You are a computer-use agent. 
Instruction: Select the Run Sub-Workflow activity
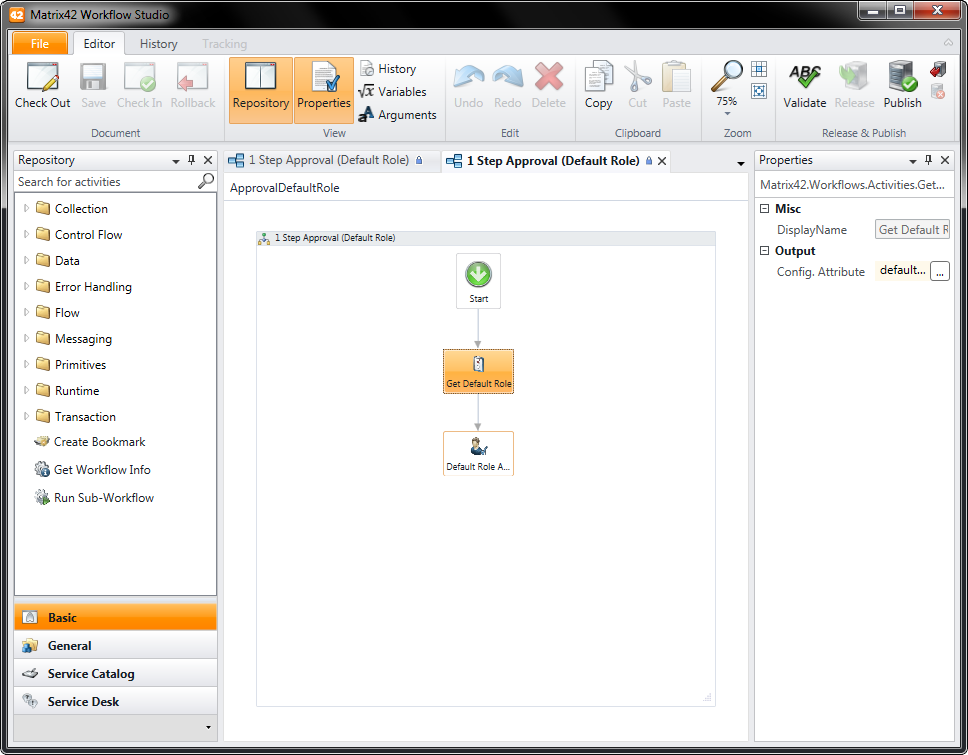click(94, 498)
